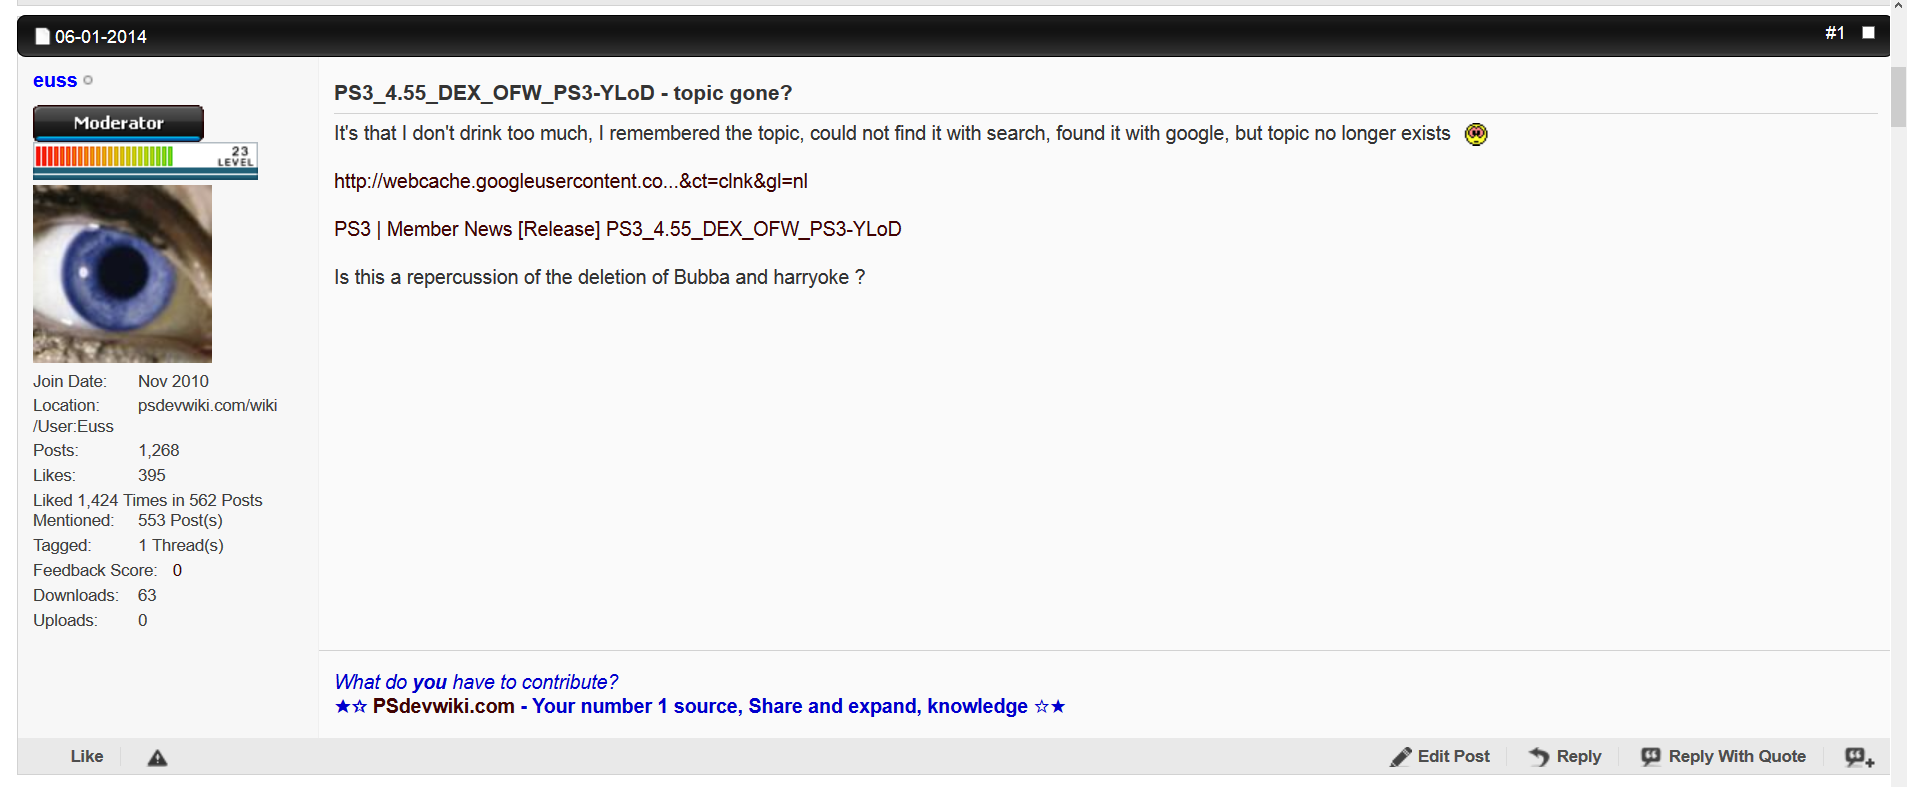Click the page scrollbar up arrow

pyautogui.click(x=1898, y=5)
